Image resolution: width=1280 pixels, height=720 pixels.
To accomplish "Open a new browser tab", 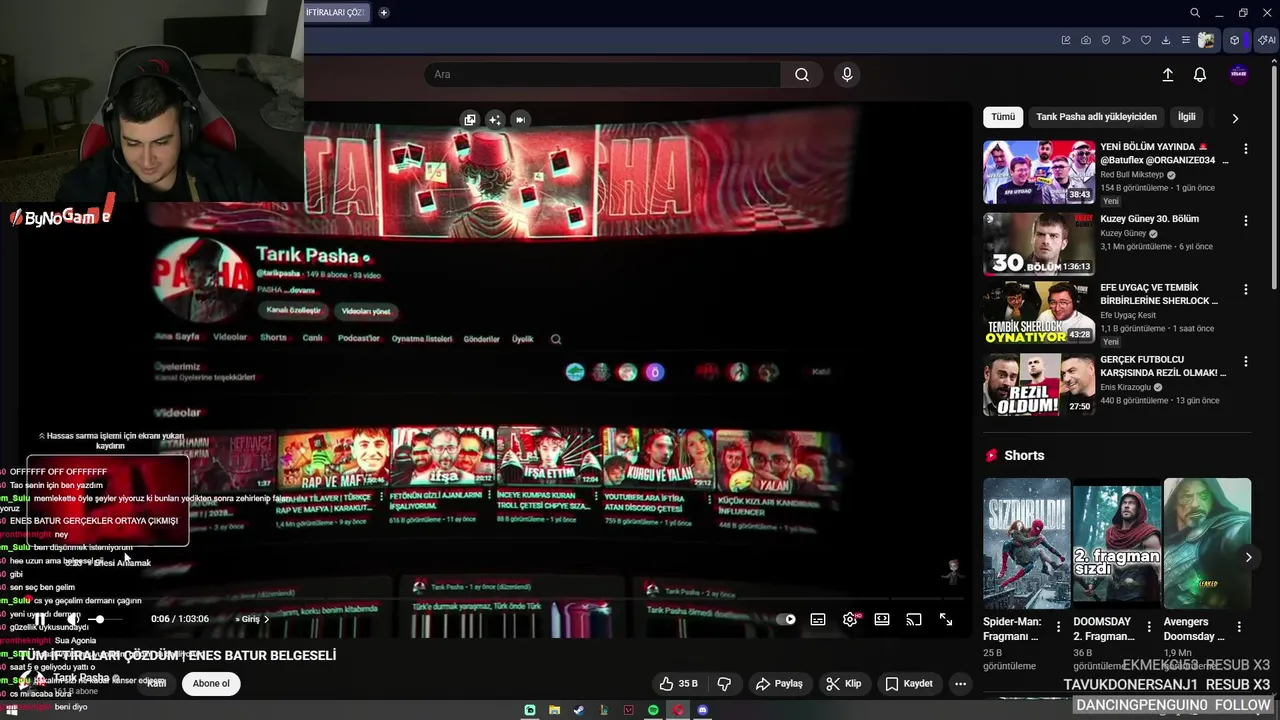I will coord(384,13).
